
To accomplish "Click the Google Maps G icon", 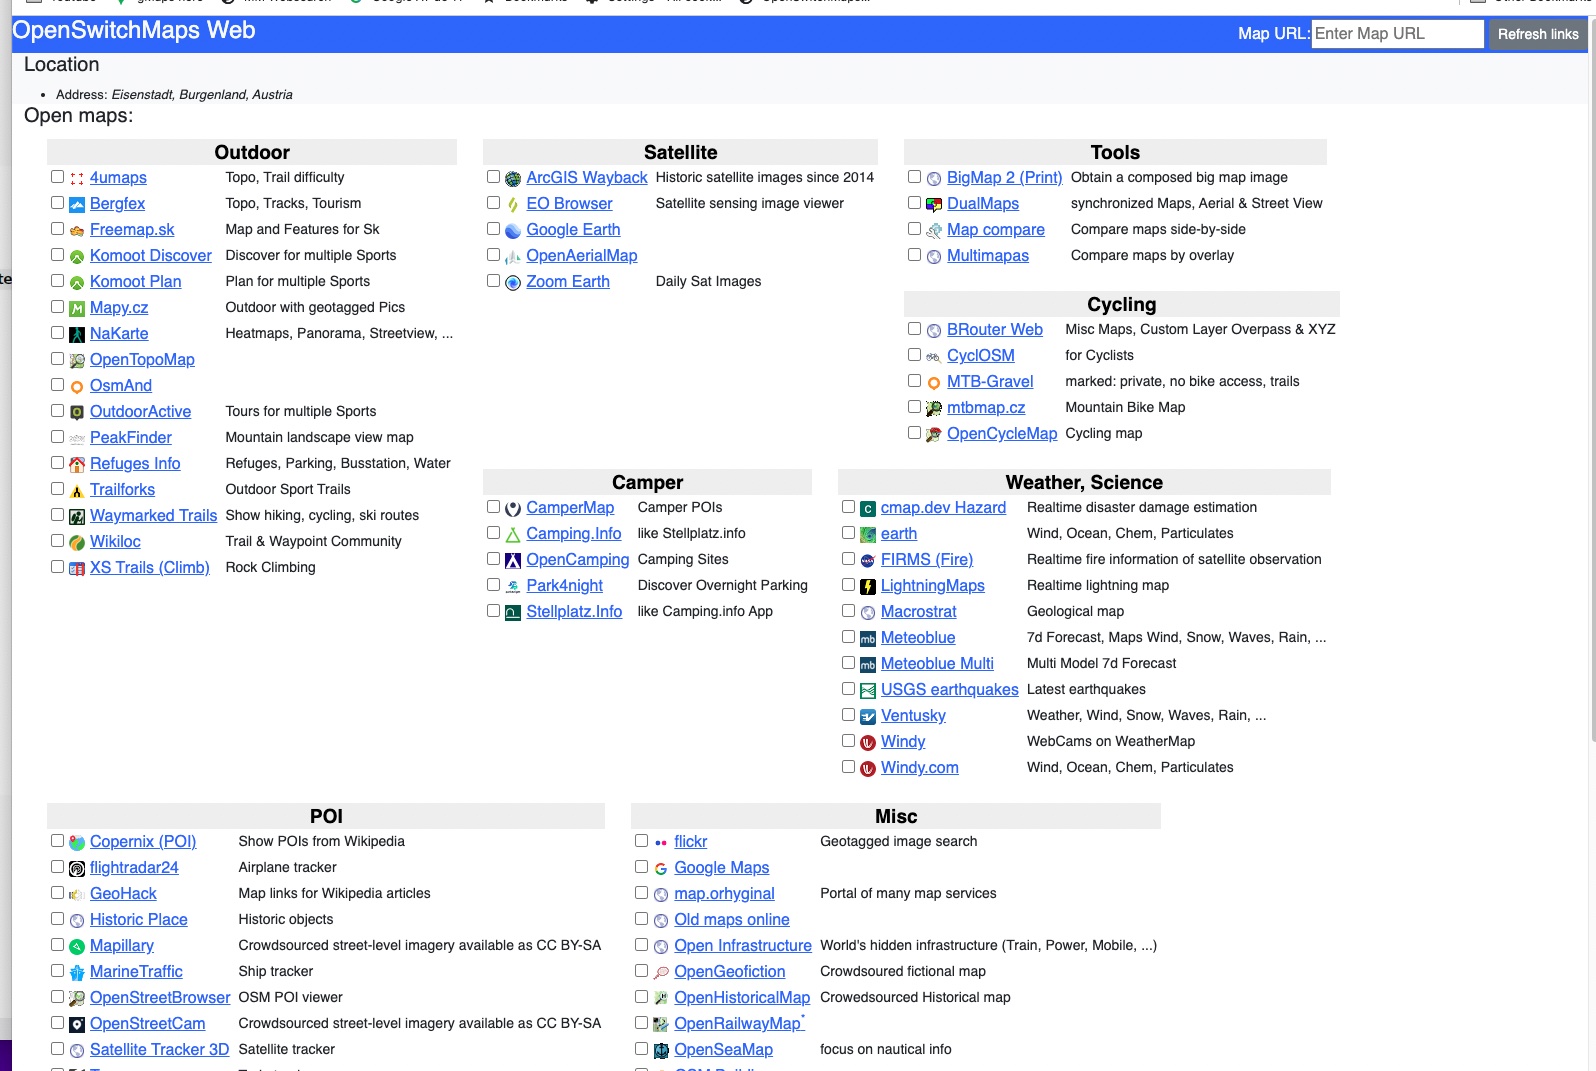I will tap(661, 869).
